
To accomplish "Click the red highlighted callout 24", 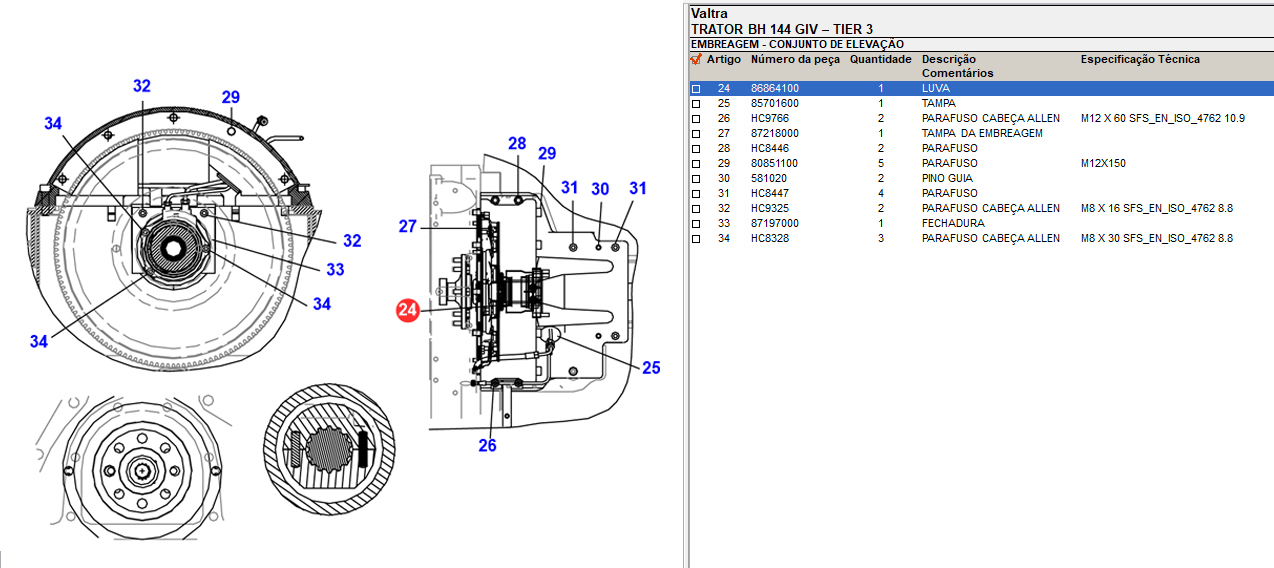I will click(407, 311).
